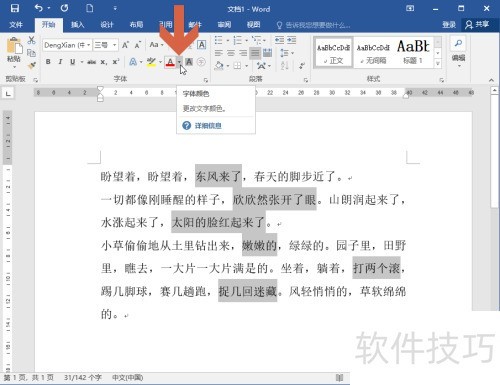Toggle Justify alignment button
Screen dimensions: 500x385
pyautogui.click(x=255, y=53)
